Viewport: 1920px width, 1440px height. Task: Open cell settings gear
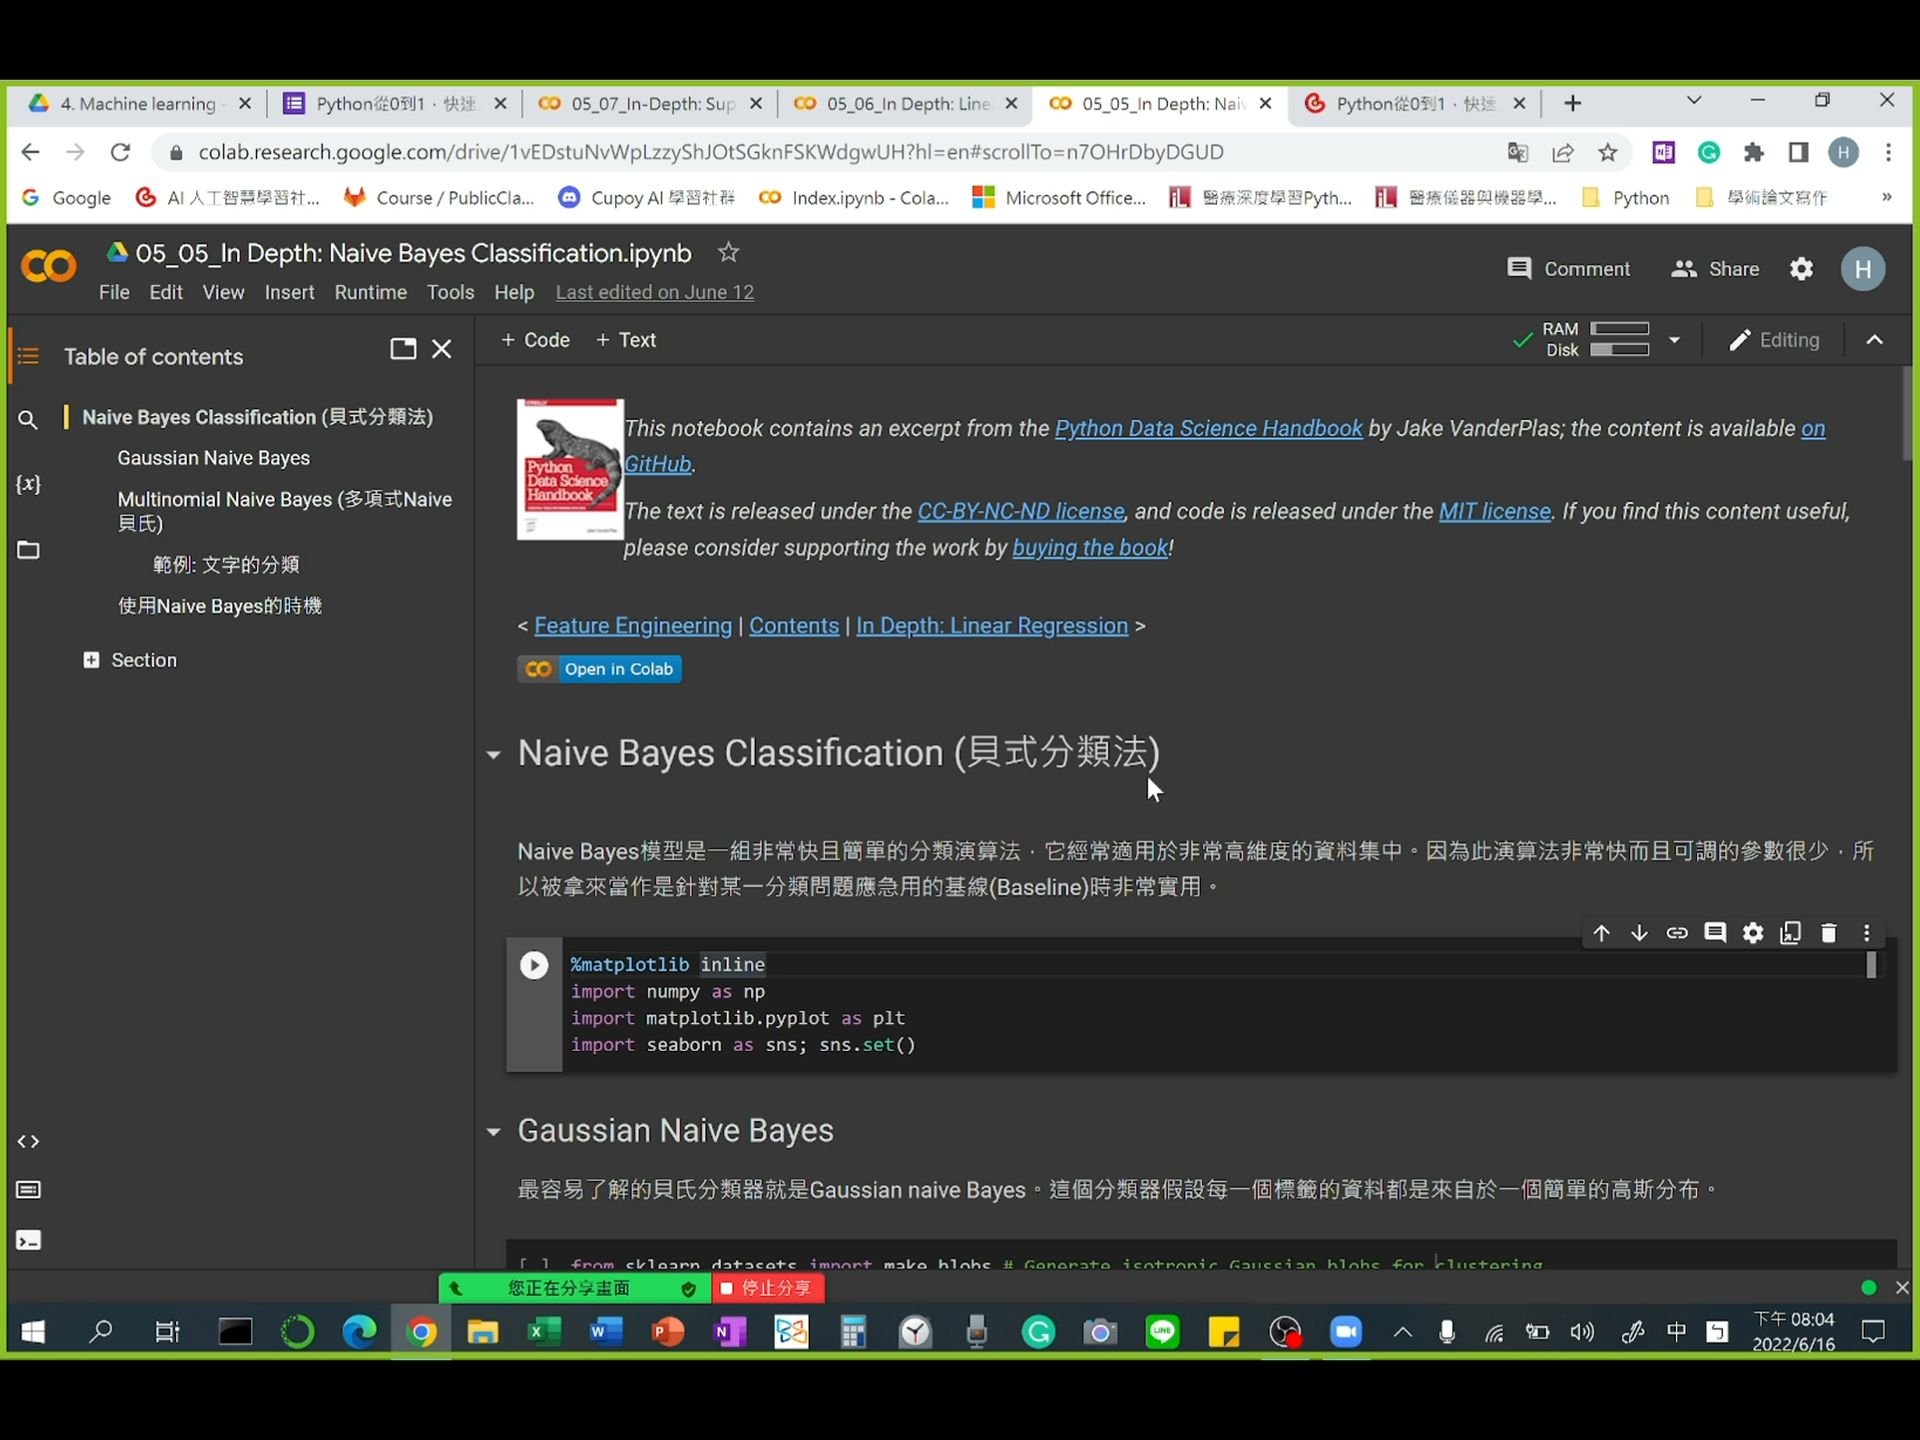1754,932
